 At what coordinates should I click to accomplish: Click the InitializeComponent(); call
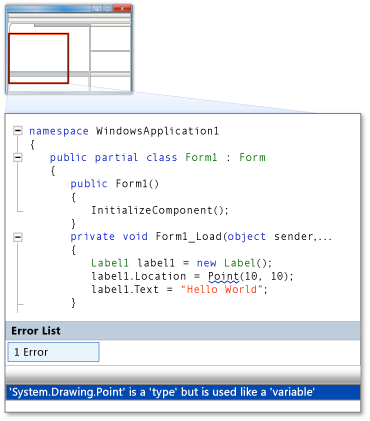coord(160,210)
